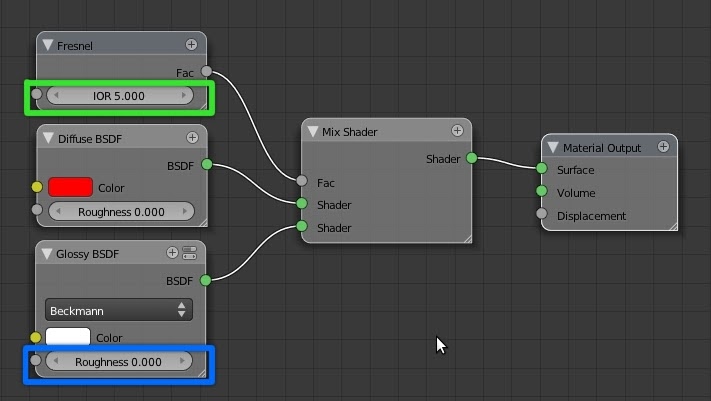The image size is (711, 401).
Task: Select the Mix Shader node header title
Action: click(350, 132)
